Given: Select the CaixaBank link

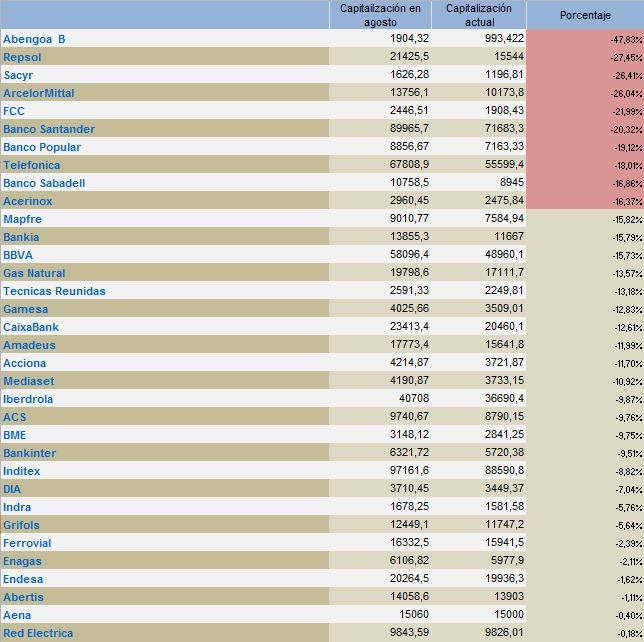Looking at the screenshot, I should (x=31, y=327).
